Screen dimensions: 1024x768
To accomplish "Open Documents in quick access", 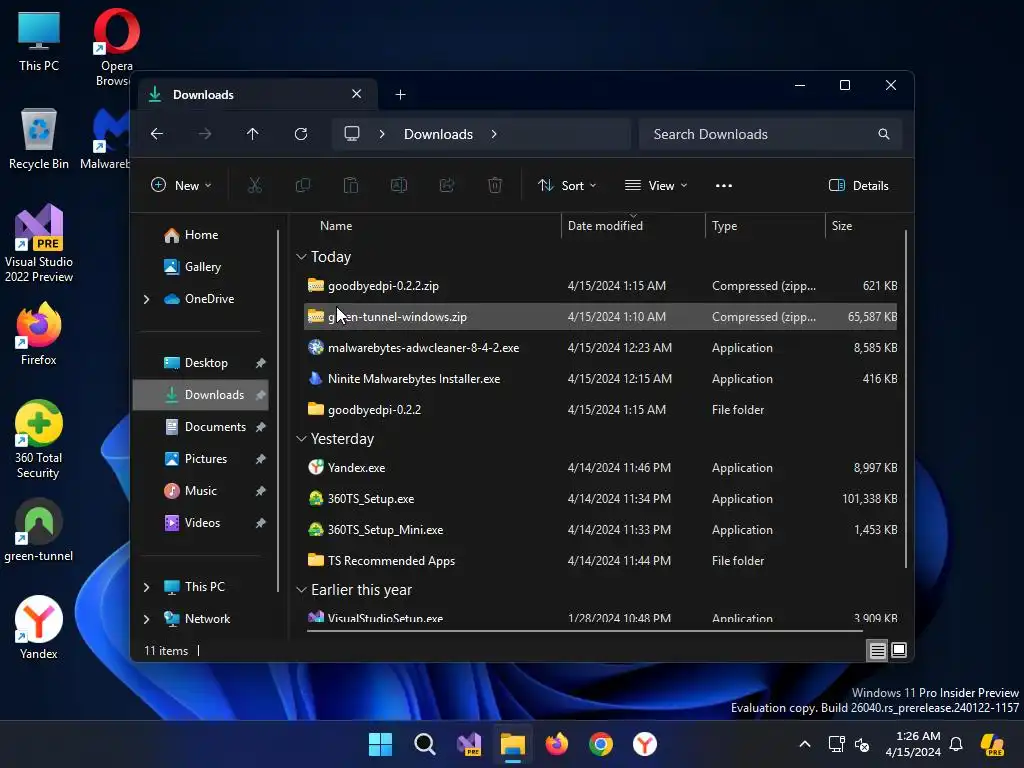I will [x=200, y=427].
